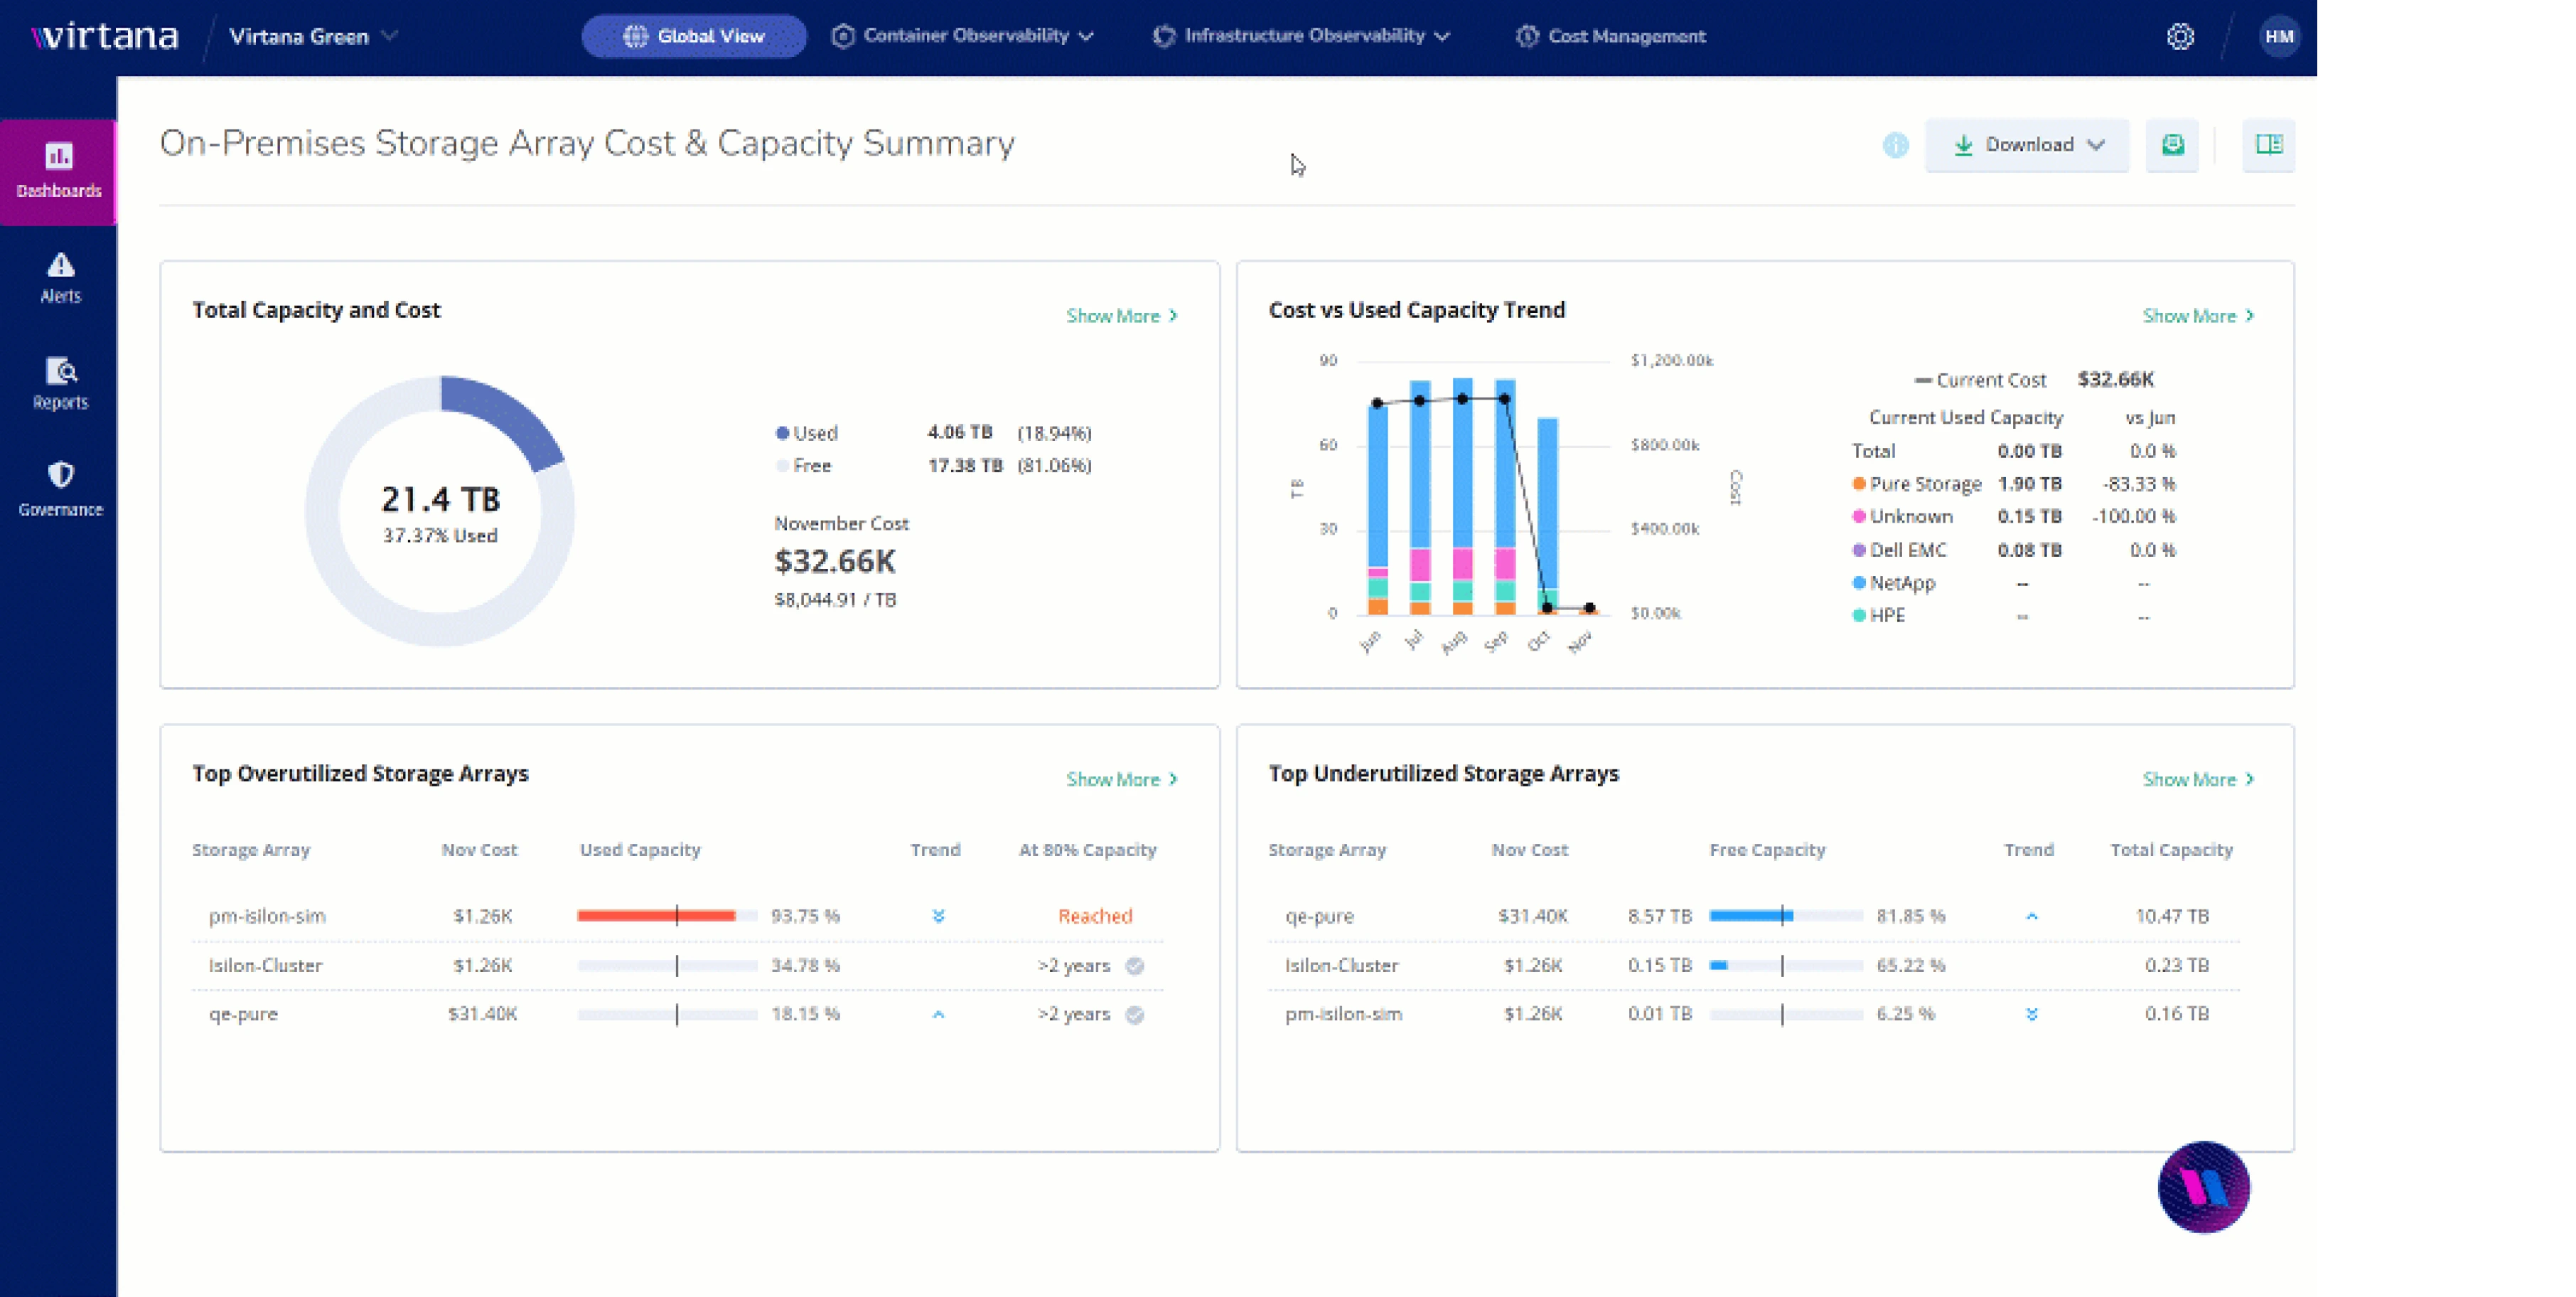This screenshot has width=2576, height=1297.
Task: Click the info icon beside the Download button
Action: coord(1895,145)
